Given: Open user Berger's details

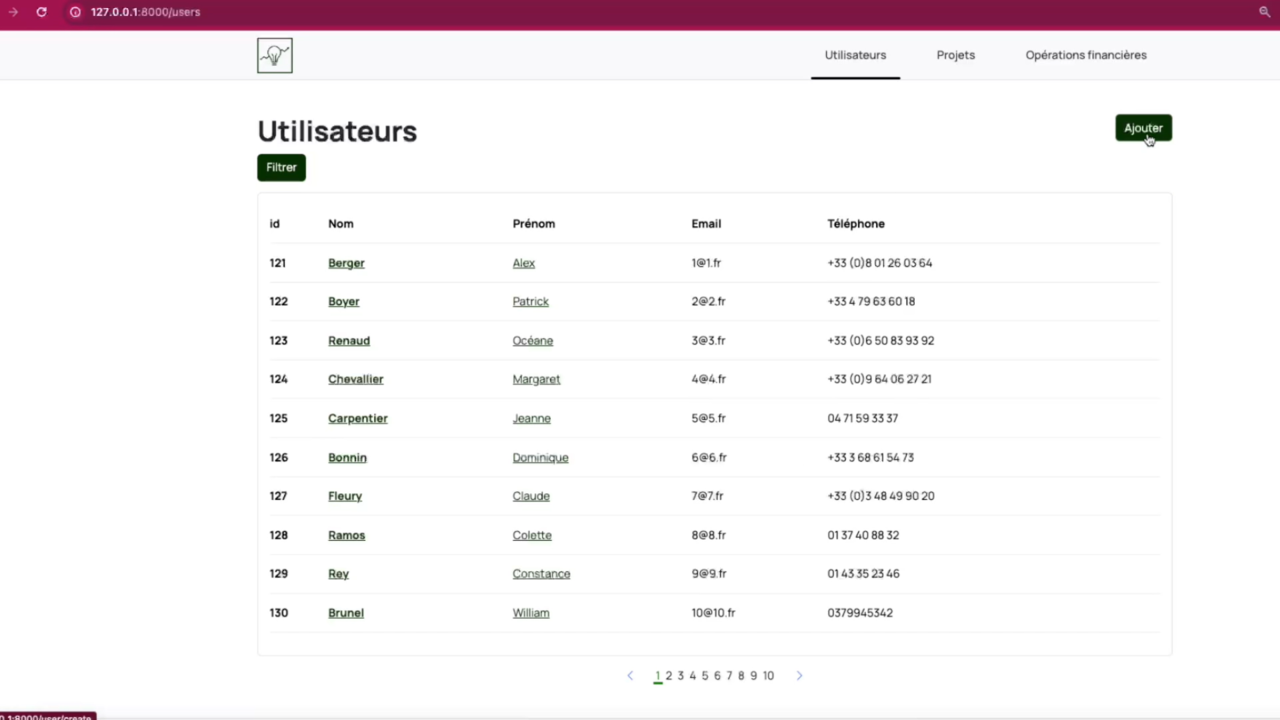Looking at the screenshot, I should tap(346, 262).
